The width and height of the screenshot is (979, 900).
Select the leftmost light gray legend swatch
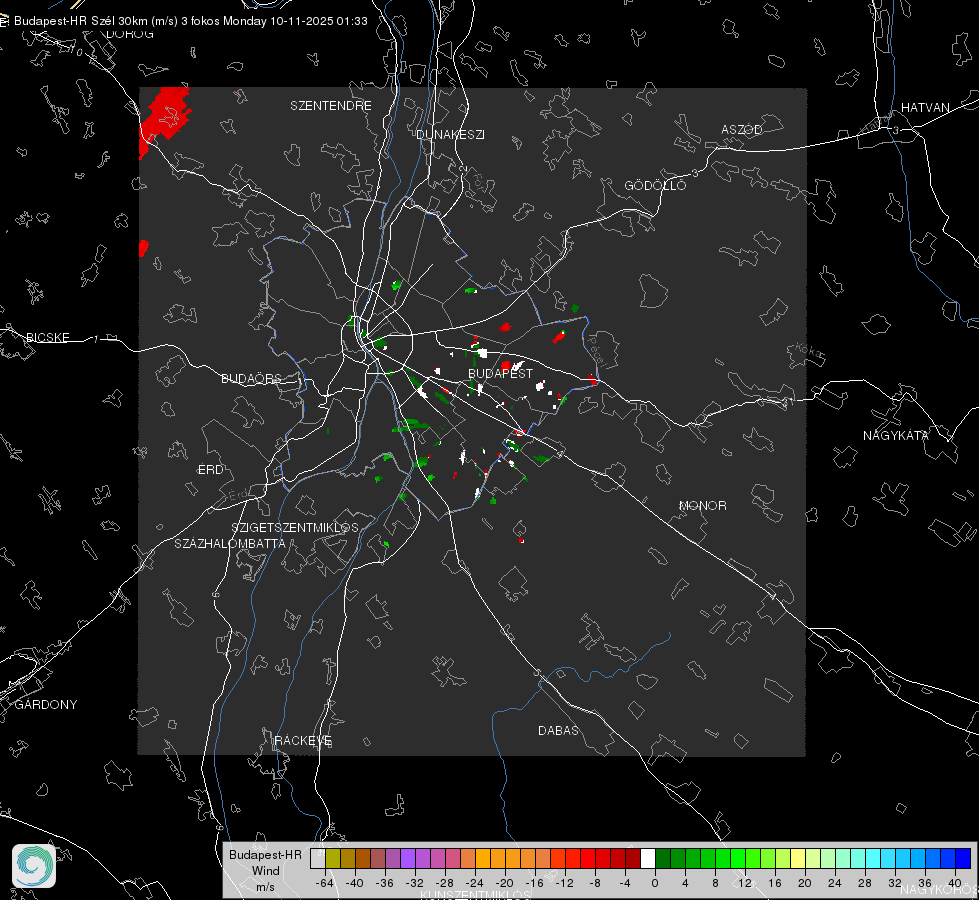coord(317,858)
